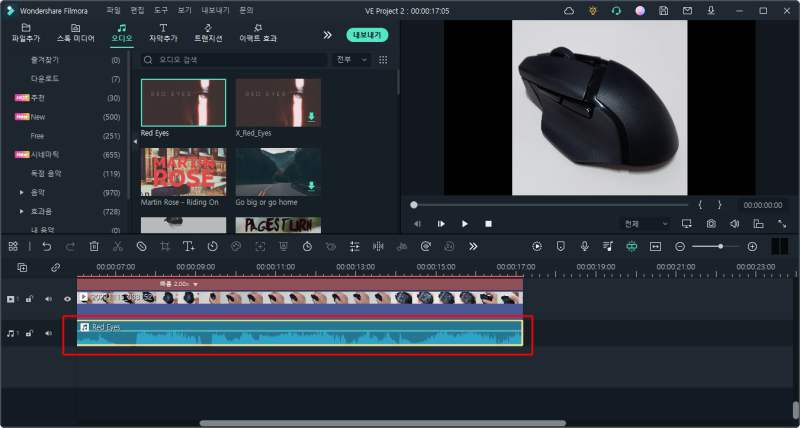Zoom out timeline with minus icon
This screenshot has width=800, height=428.
[x=680, y=247]
